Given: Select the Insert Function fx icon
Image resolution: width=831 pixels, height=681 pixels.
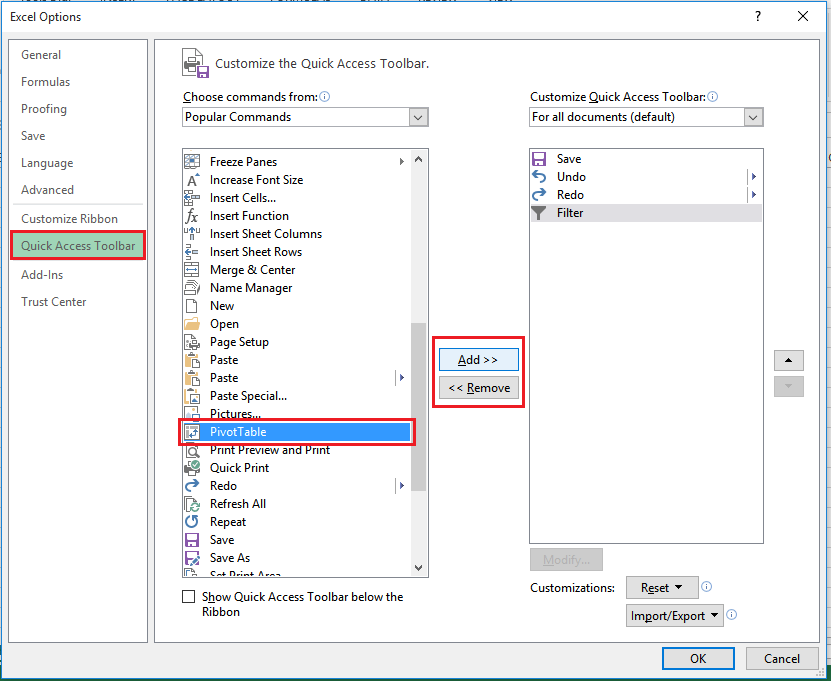Looking at the screenshot, I should [192, 216].
